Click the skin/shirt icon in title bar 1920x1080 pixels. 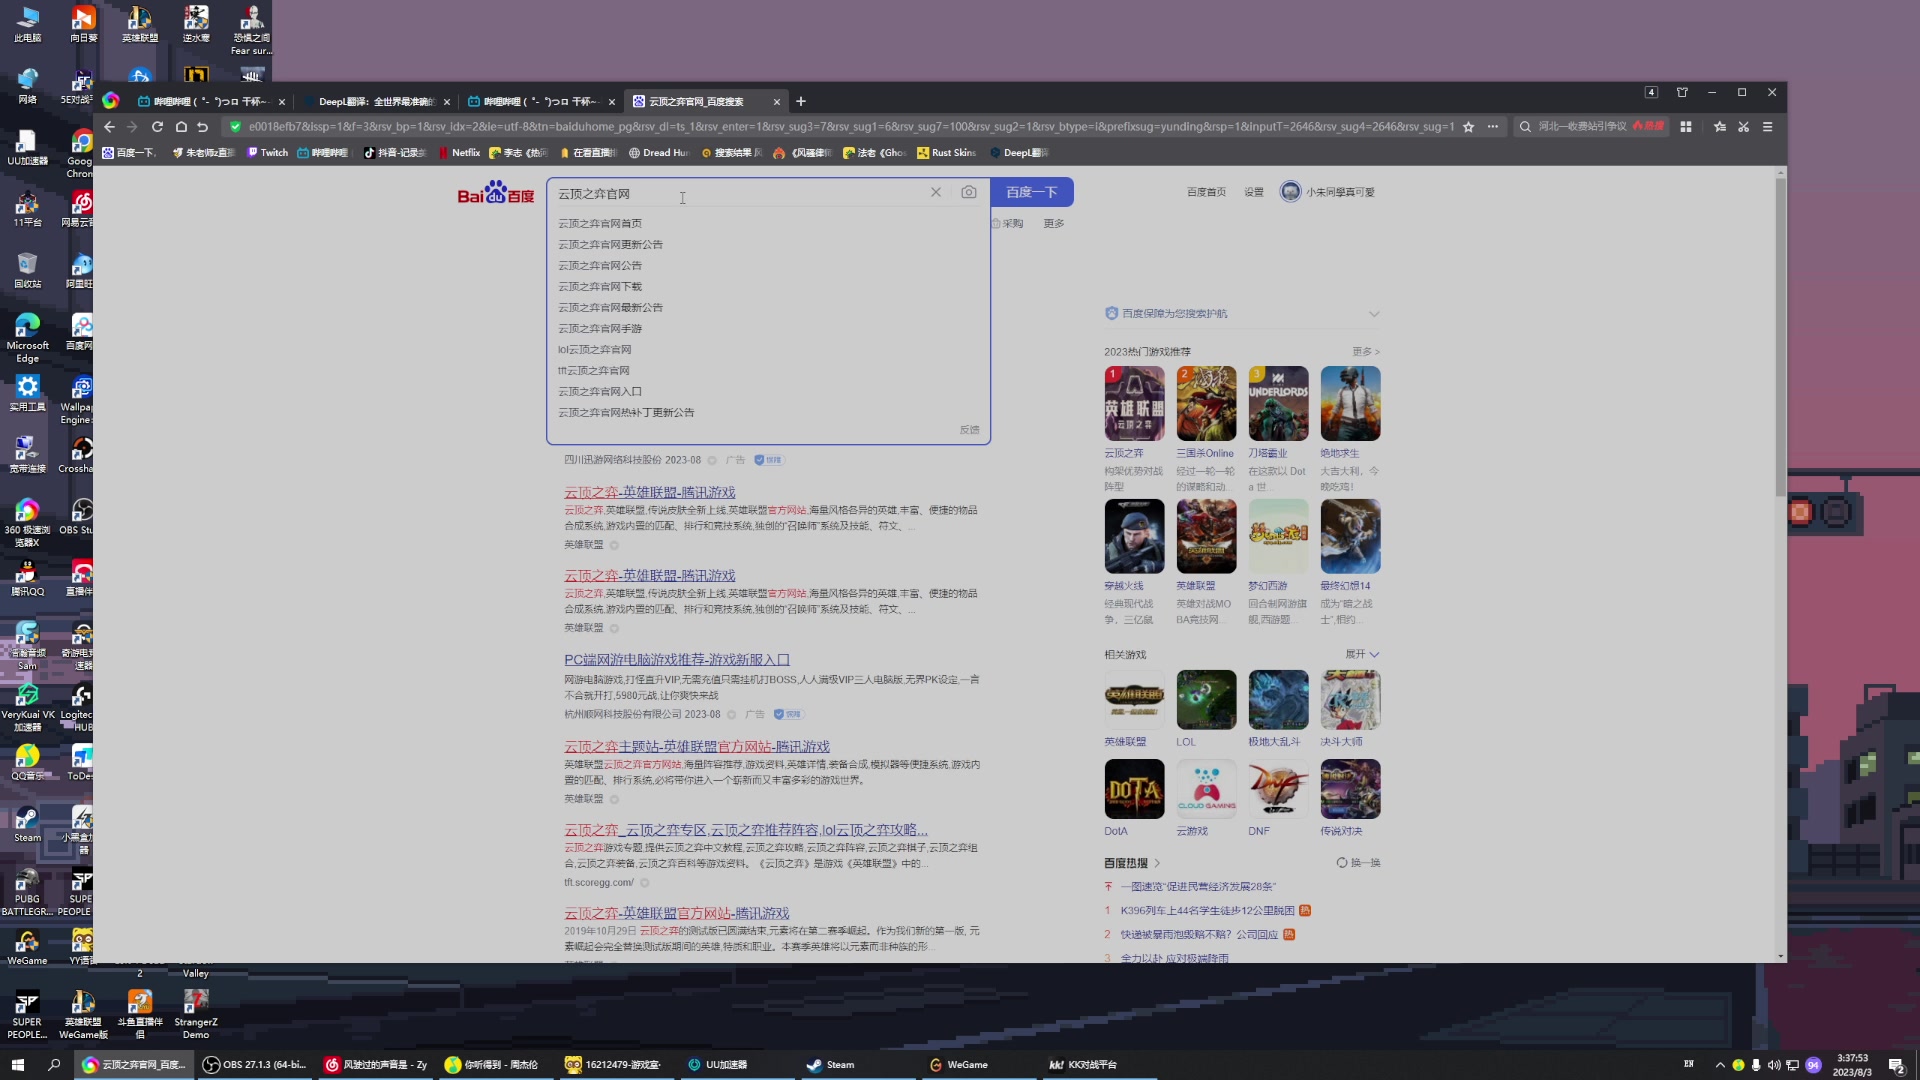[x=1682, y=92]
